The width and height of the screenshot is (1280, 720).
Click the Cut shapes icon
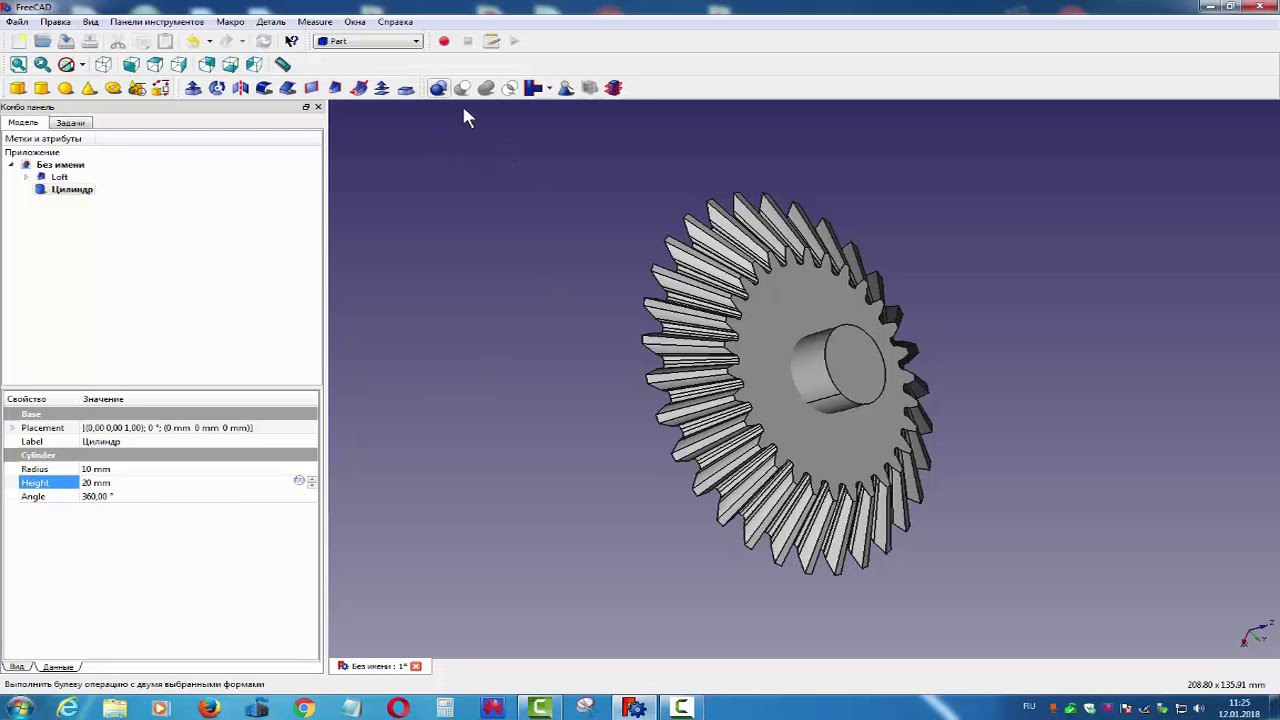462,88
